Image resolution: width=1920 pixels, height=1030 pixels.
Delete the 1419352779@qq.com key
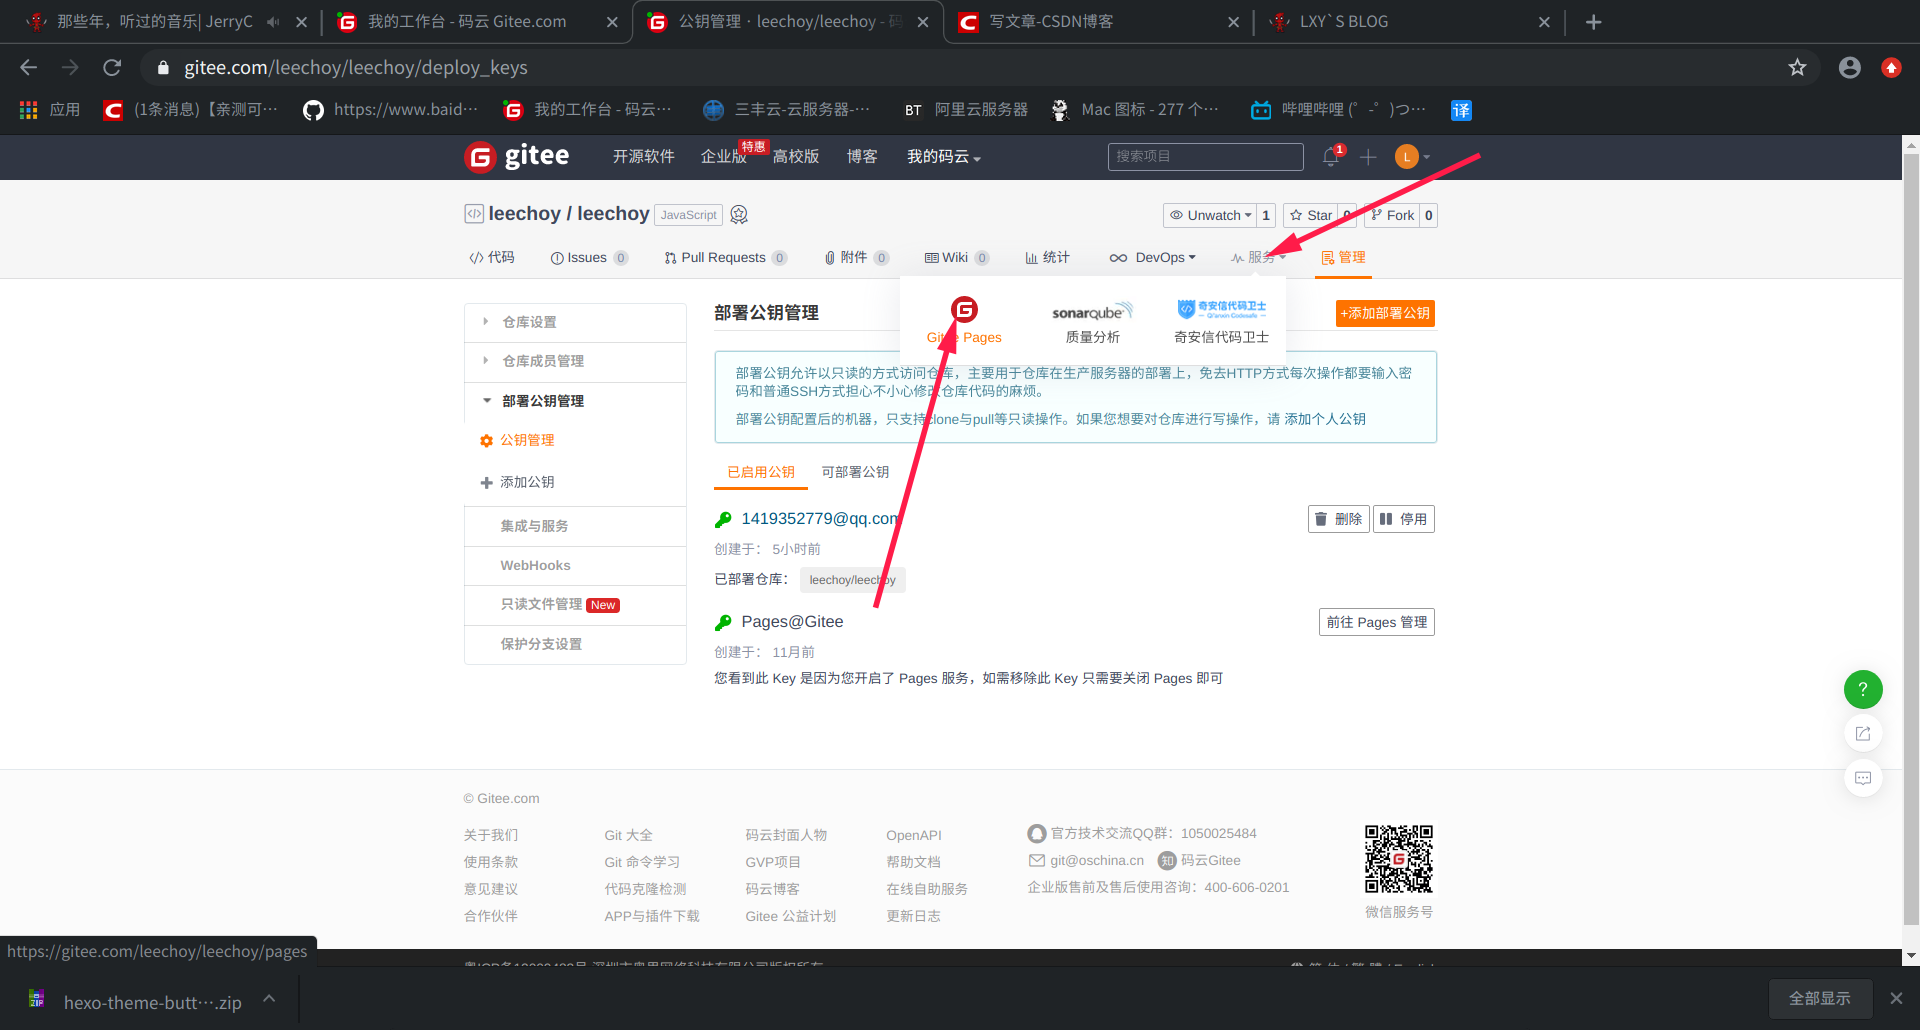click(1338, 519)
